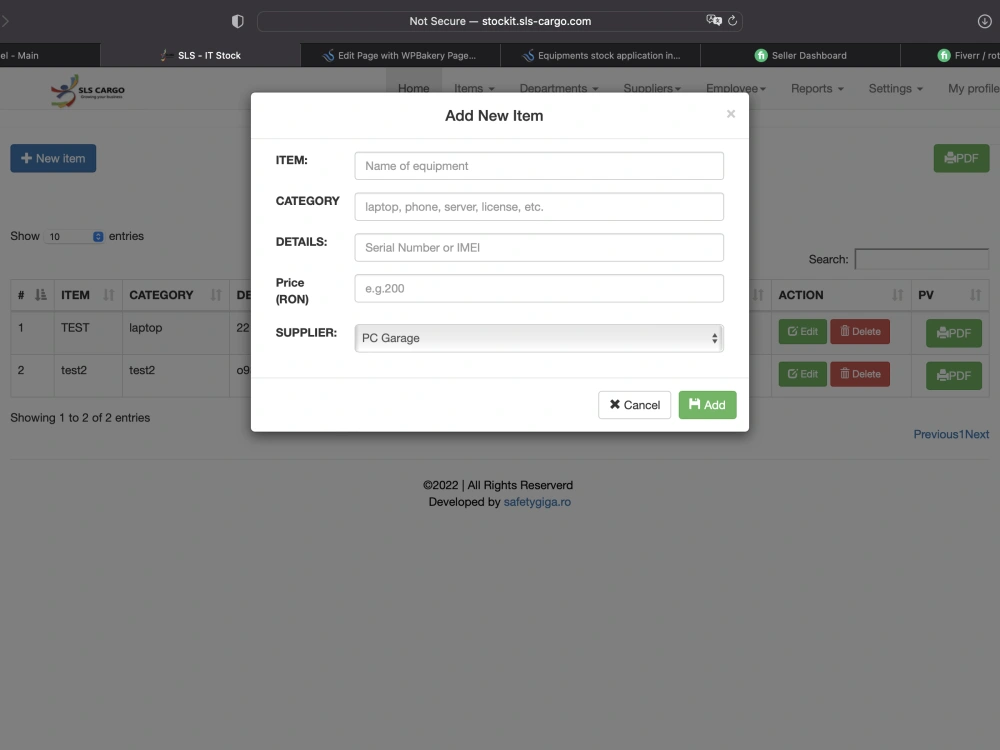Go to the Home page

[x=413, y=89]
